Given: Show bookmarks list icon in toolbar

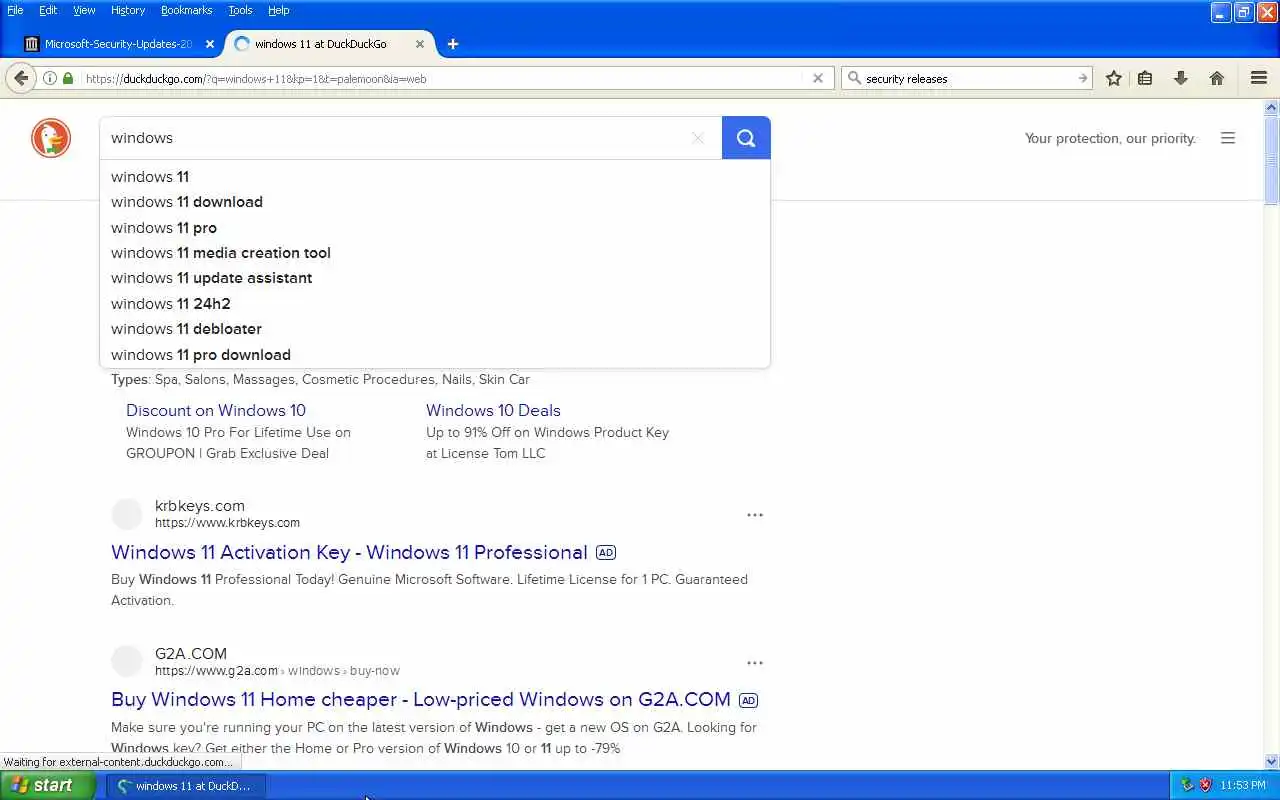Looking at the screenshot, I should coord(1145,78).
